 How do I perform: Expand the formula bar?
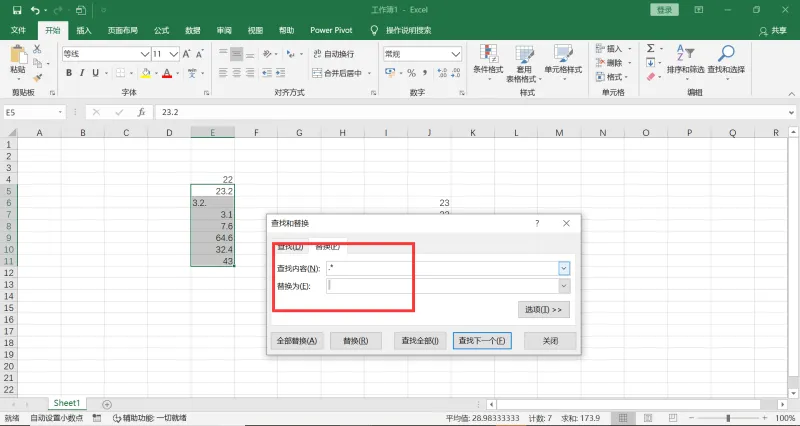tap(791, 112)
